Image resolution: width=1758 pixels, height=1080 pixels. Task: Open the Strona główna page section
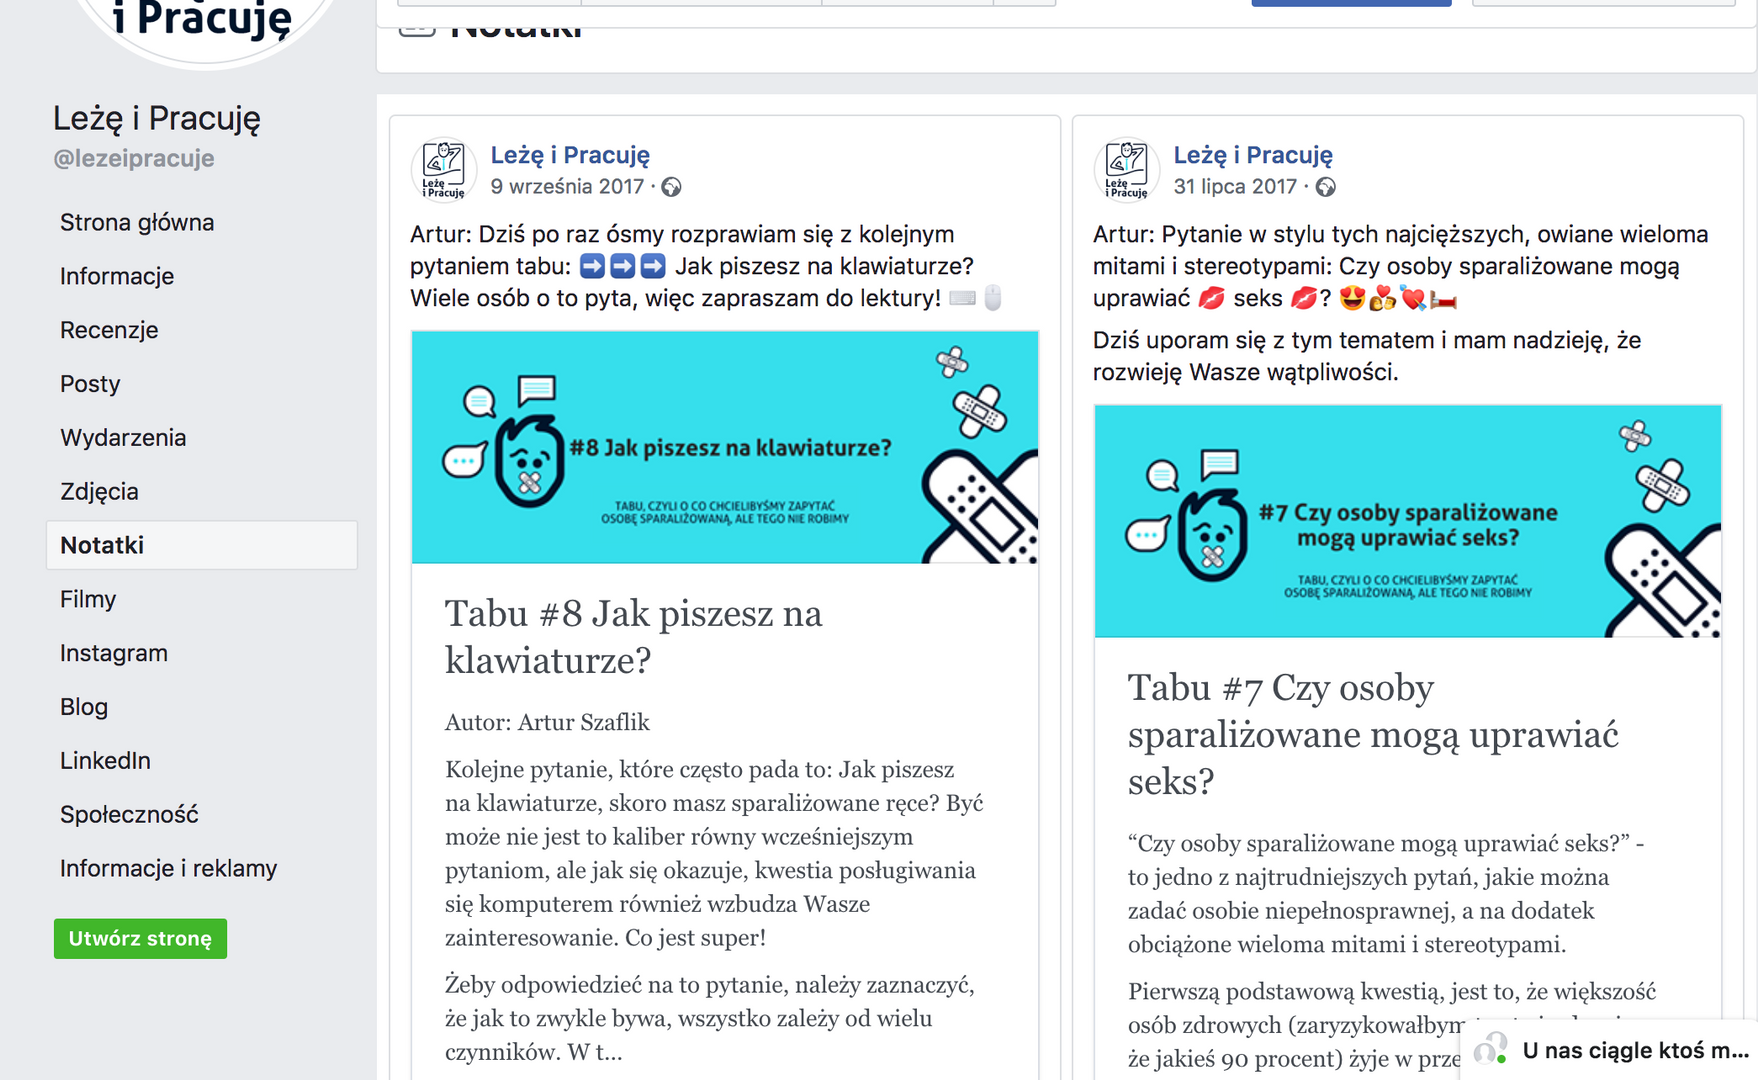(x=137, y=222)
